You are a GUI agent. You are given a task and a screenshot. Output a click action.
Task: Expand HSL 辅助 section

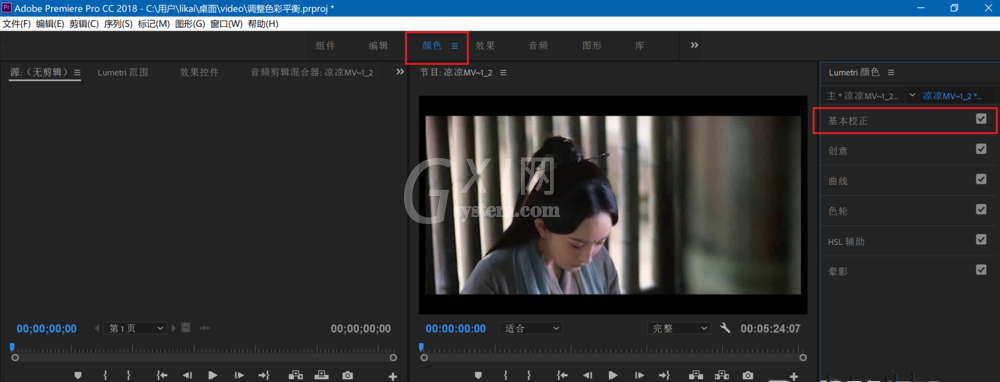coord(846,242)
